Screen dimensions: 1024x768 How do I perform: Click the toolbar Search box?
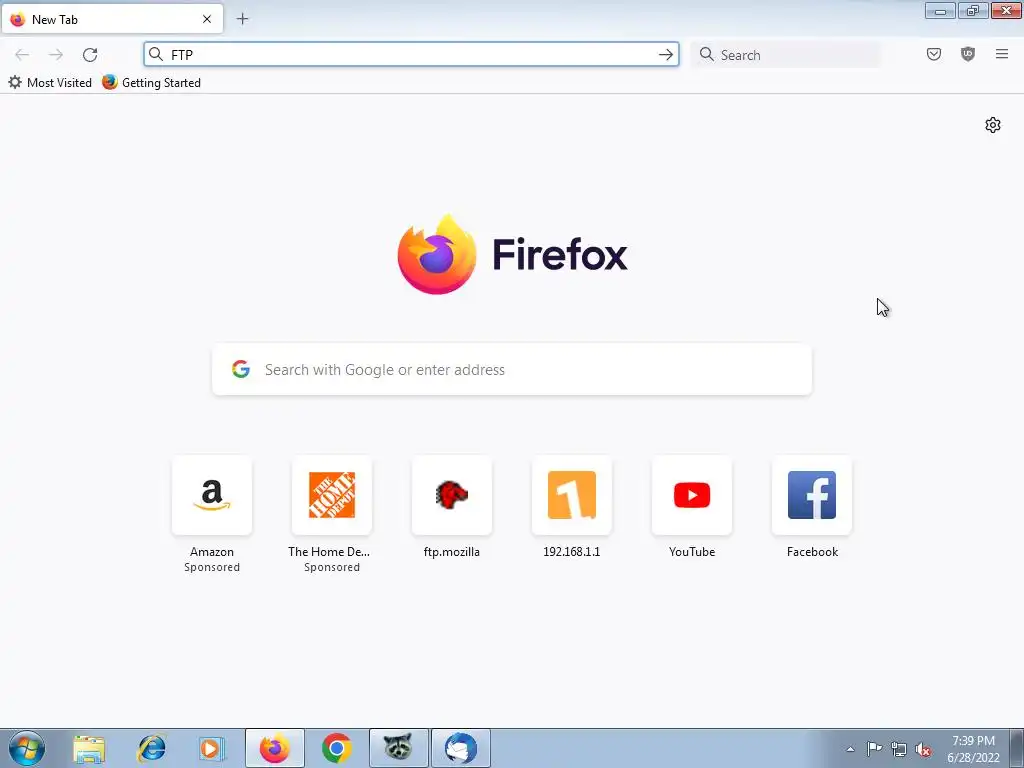786,55
